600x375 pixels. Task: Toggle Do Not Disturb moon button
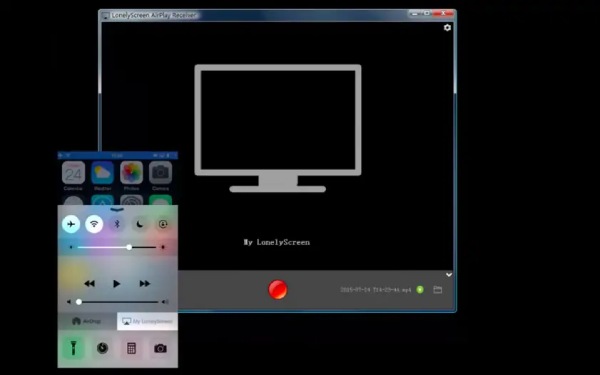pos(140,224)
